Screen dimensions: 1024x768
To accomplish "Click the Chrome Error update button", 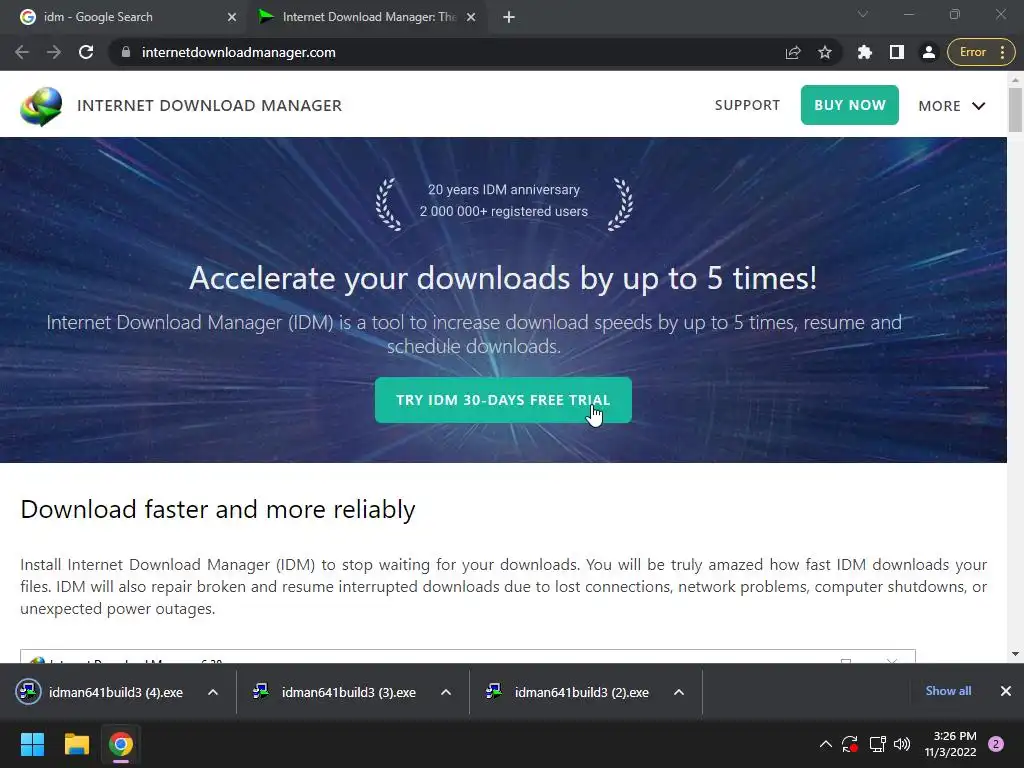I will tap(981, 52).
